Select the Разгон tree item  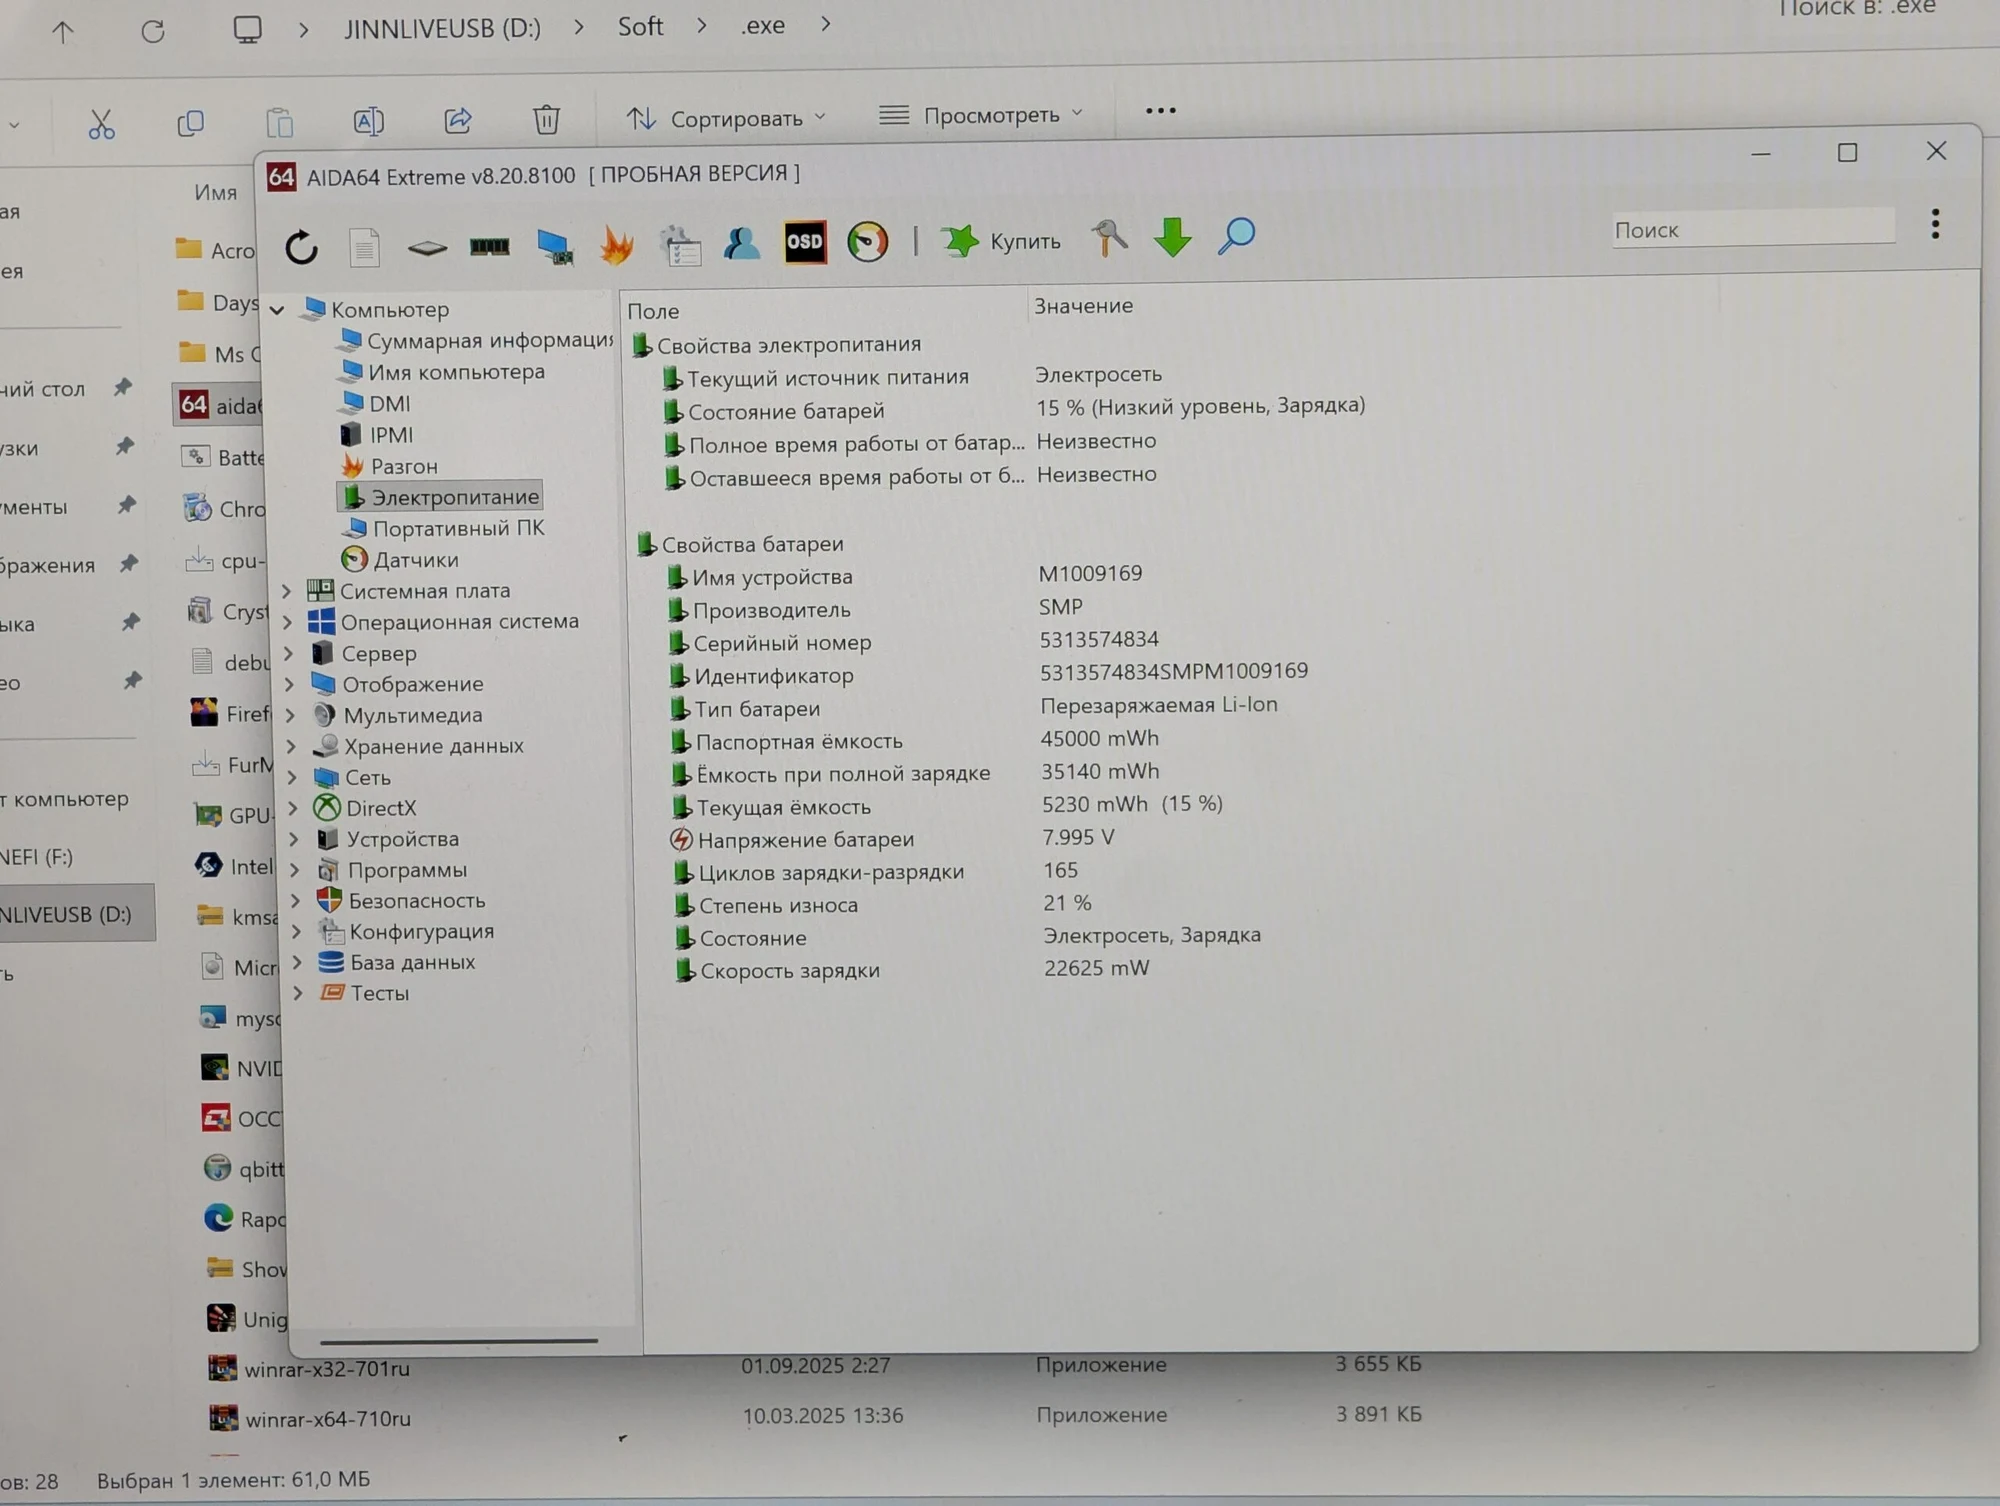(x=390, y=466)
